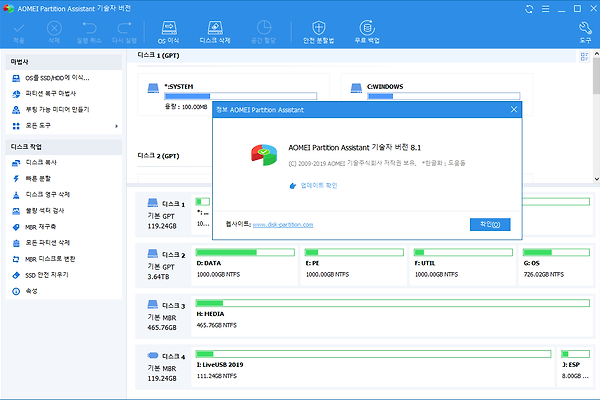
Task: Close the AOMEI info dialog
Action: pyautogui.click(x=514, y=108)
